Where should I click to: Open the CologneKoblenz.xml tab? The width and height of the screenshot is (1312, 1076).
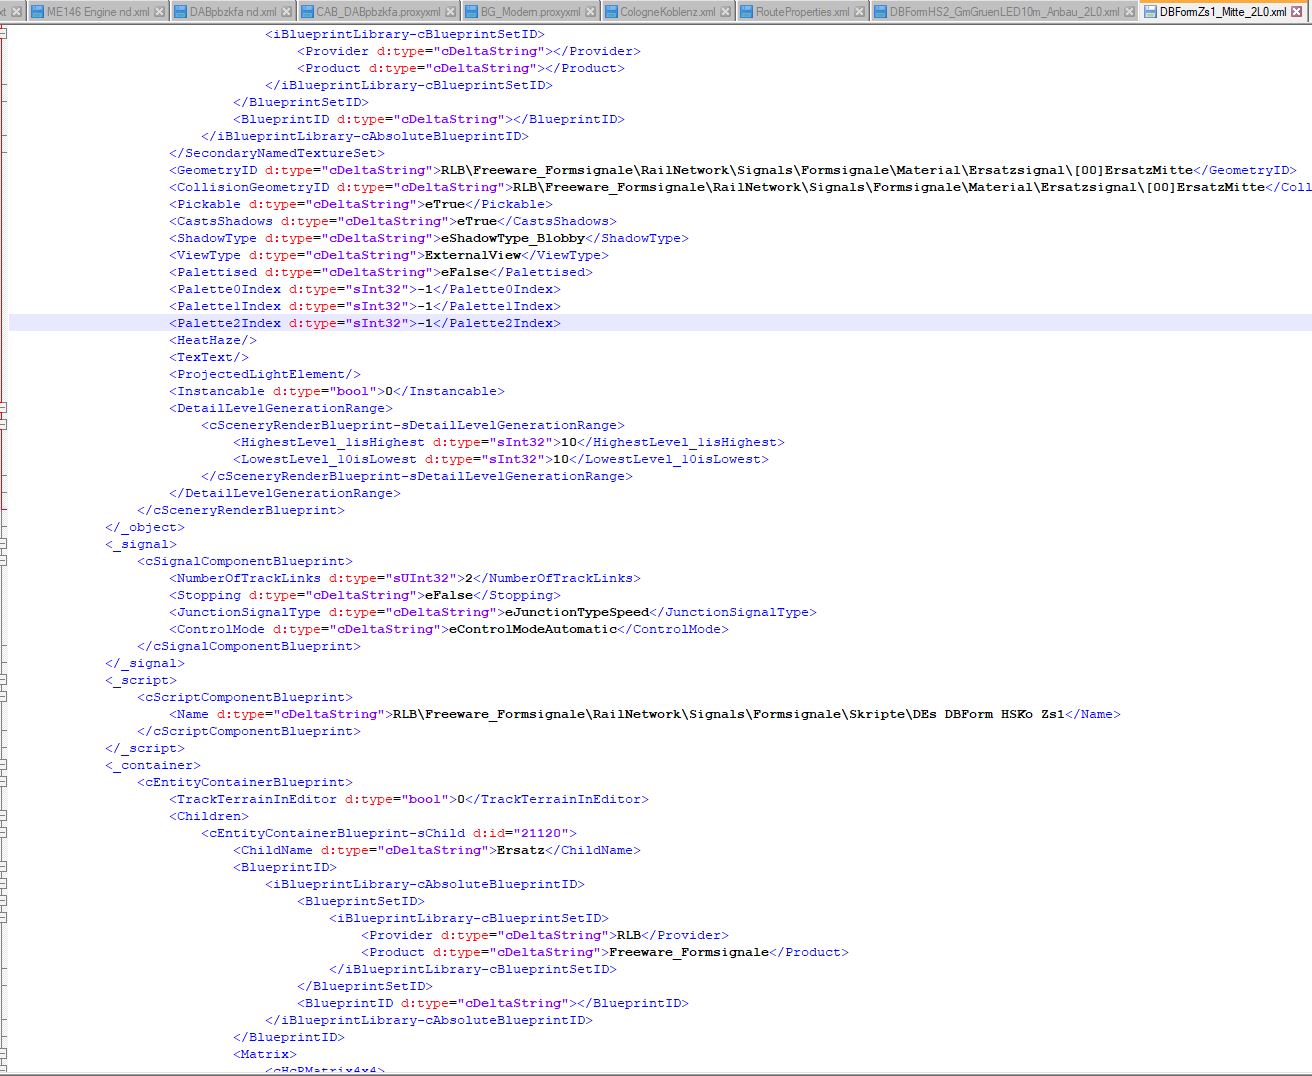[x=667, y=12]
